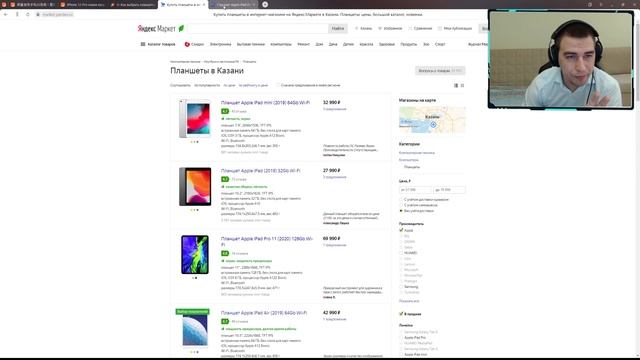Open iPad (2019) 32Gb product image
Image resolution: width=640 pixels, height=360 pixels.
[195, 187]
